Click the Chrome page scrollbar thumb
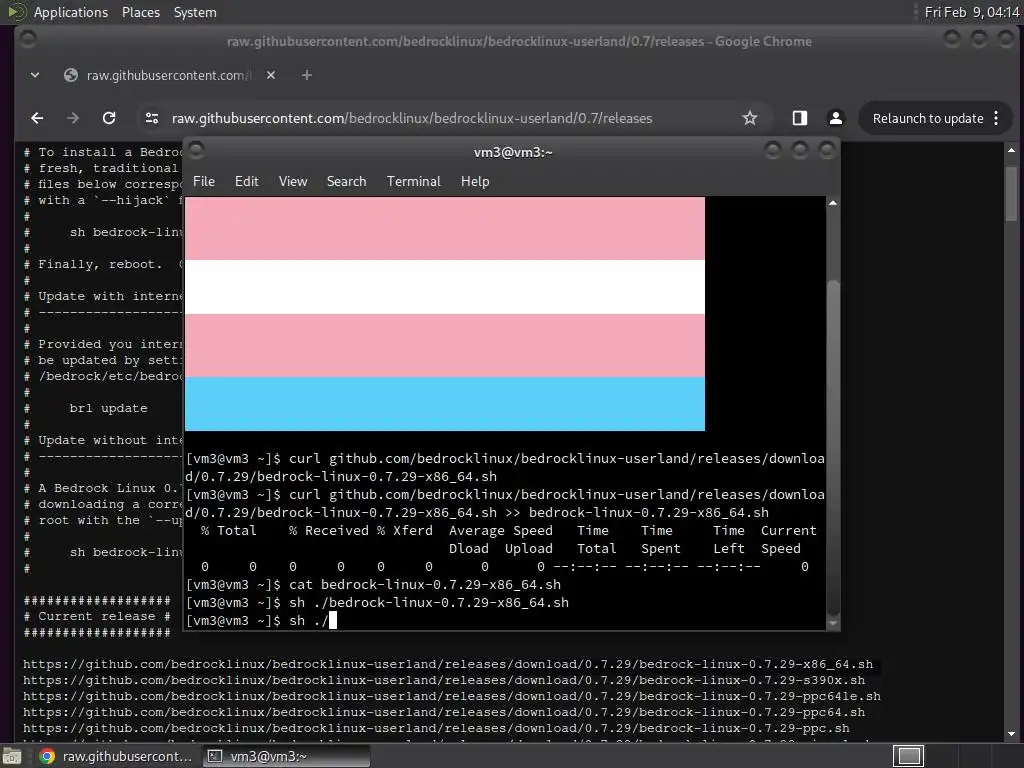This screenshot has height=768, width=1024. pyautogui.click(x=1011, y=194)
